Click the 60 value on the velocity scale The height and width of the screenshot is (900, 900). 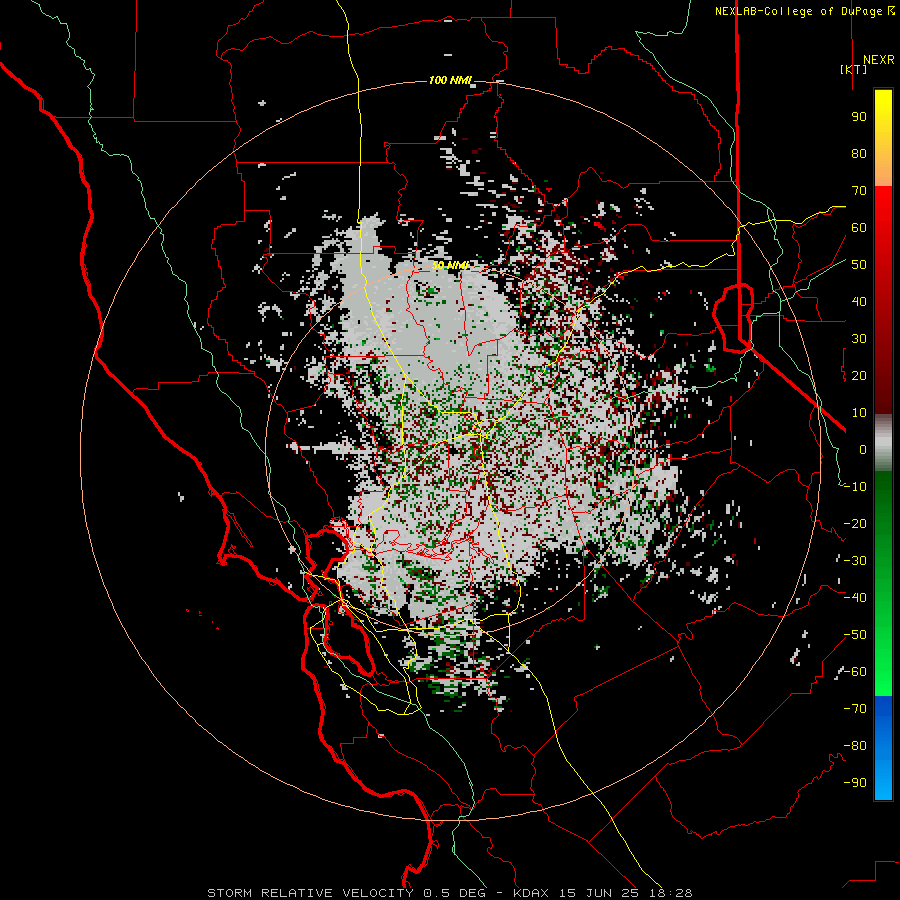click(859, 228)
